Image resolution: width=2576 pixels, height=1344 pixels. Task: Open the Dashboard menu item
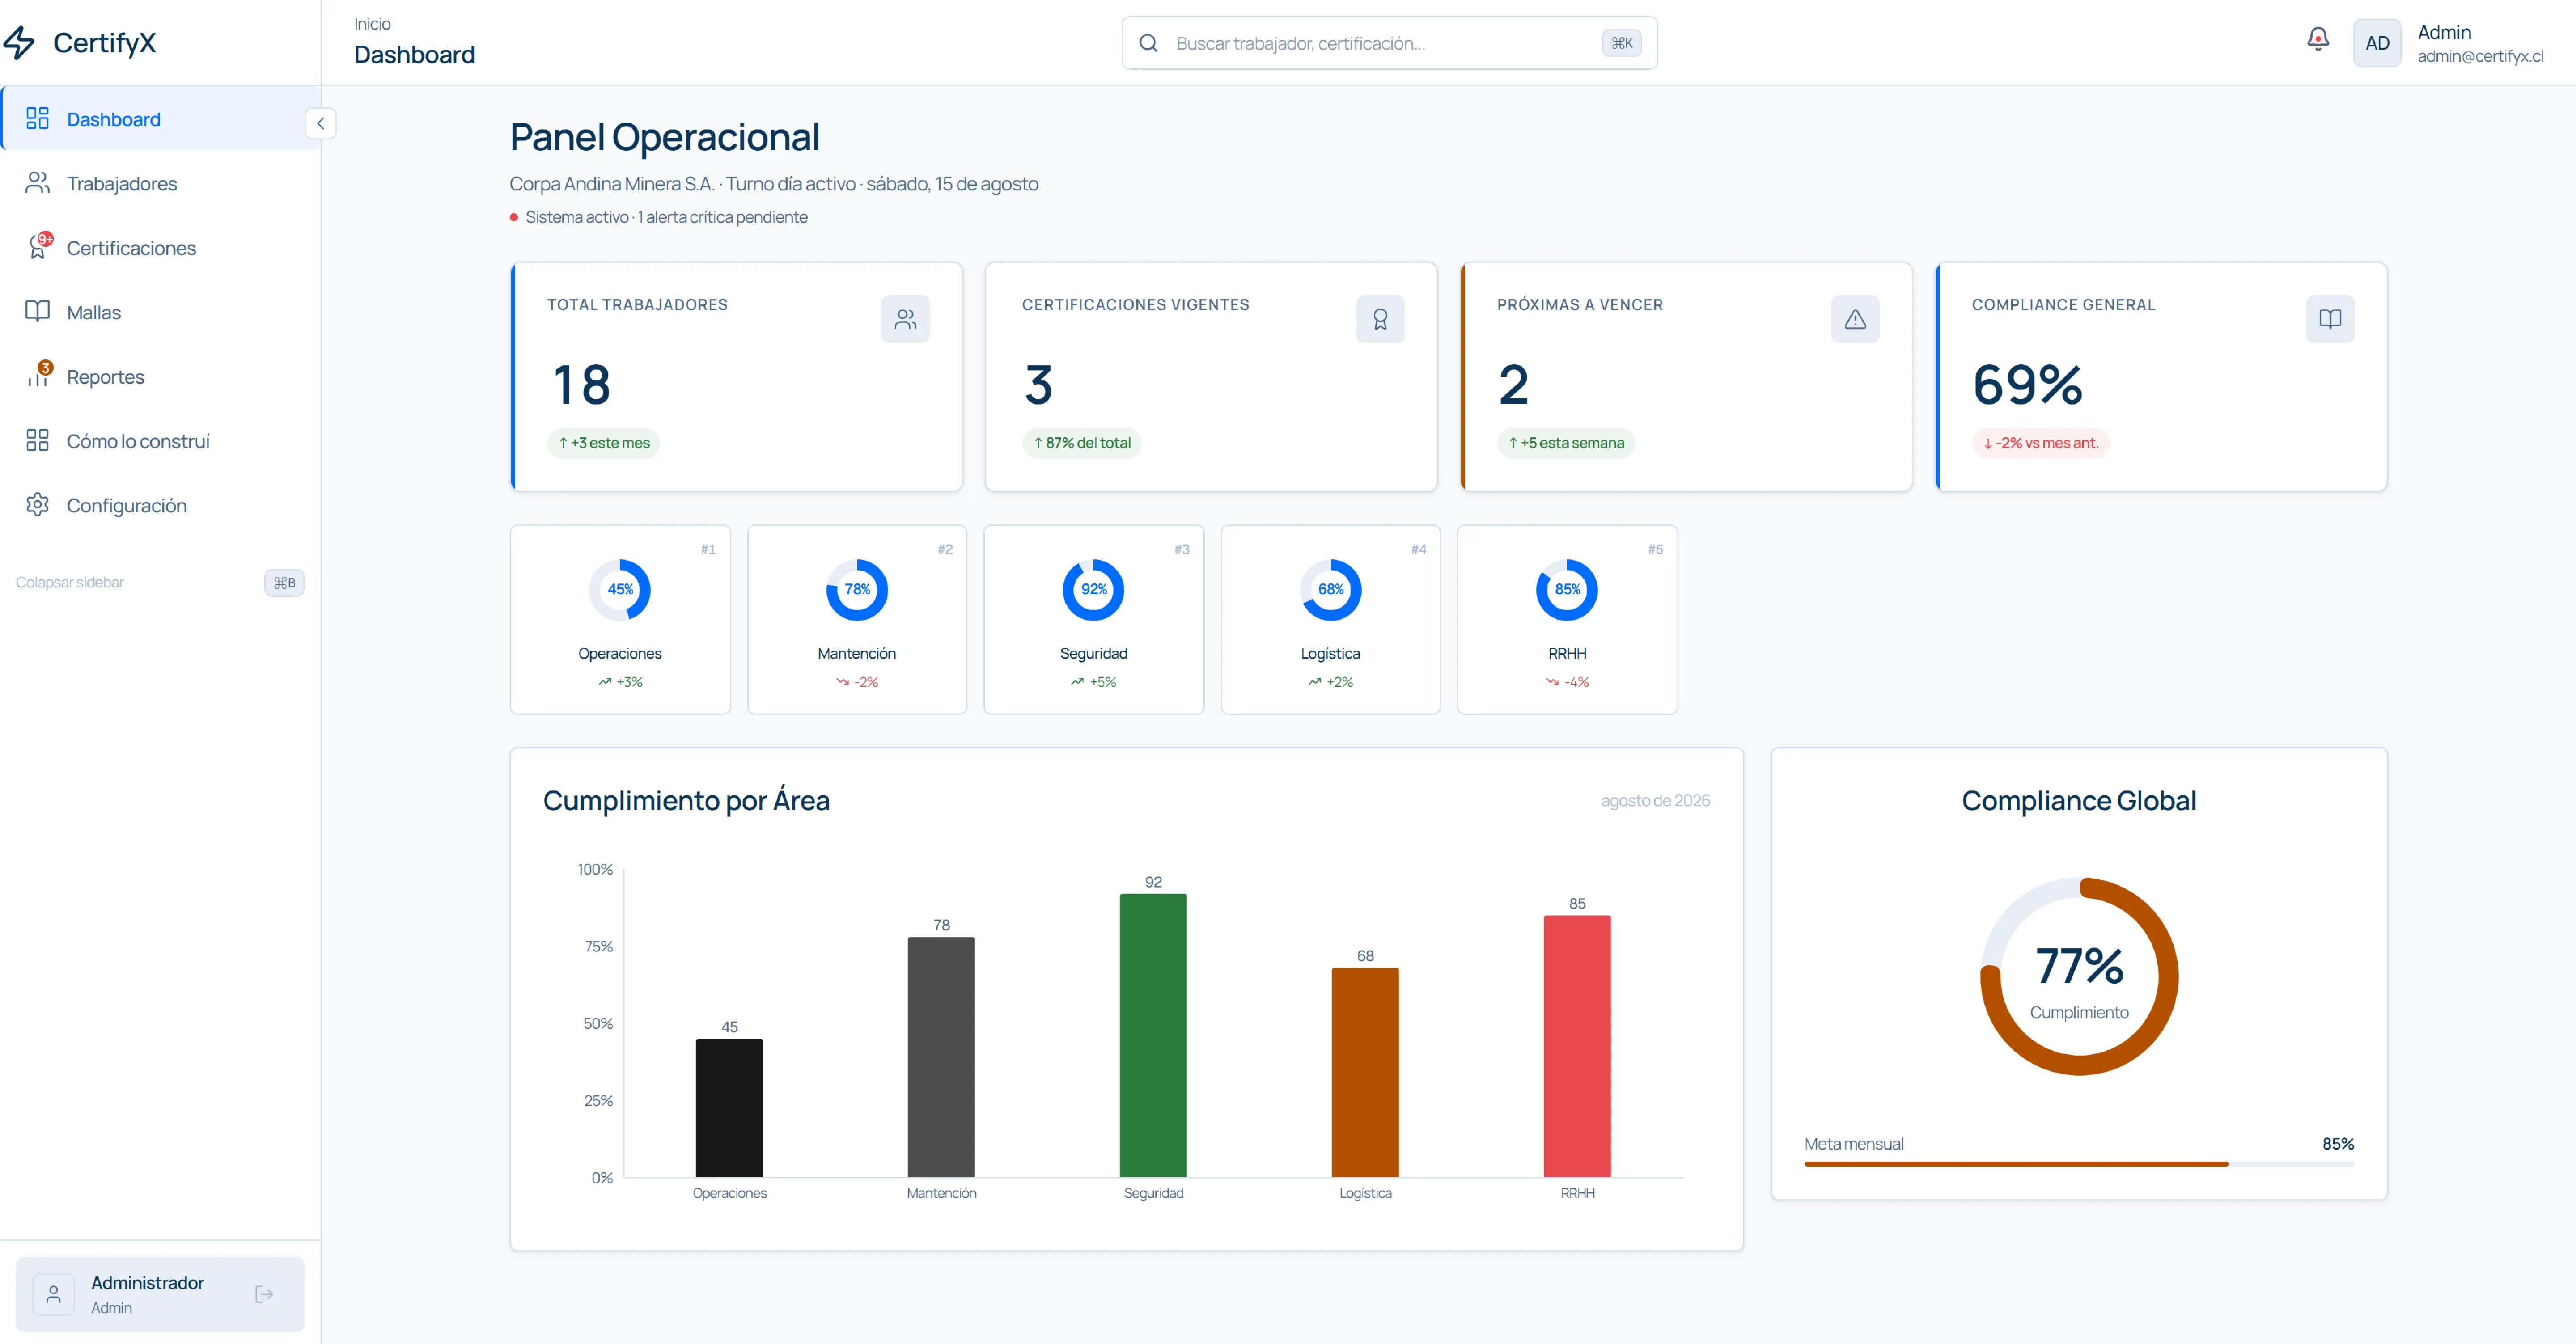[161, 119]
